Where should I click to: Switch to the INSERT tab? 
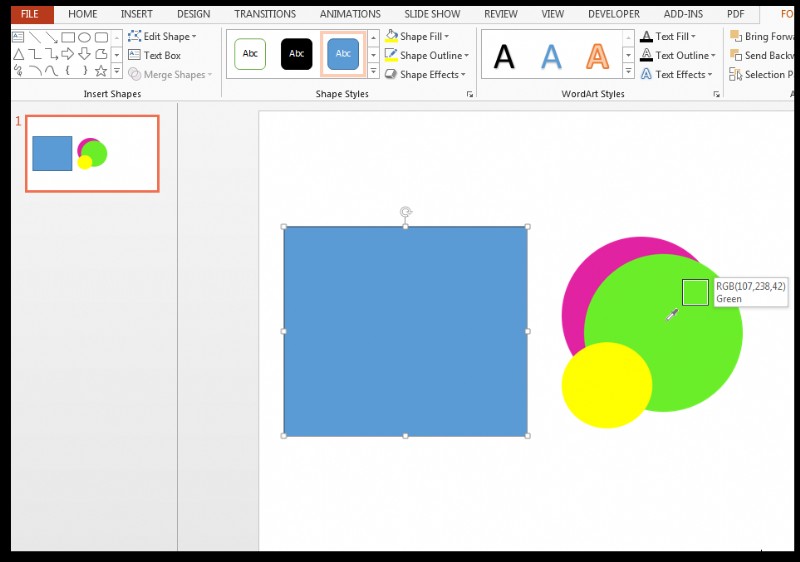(x=136, y=14)
